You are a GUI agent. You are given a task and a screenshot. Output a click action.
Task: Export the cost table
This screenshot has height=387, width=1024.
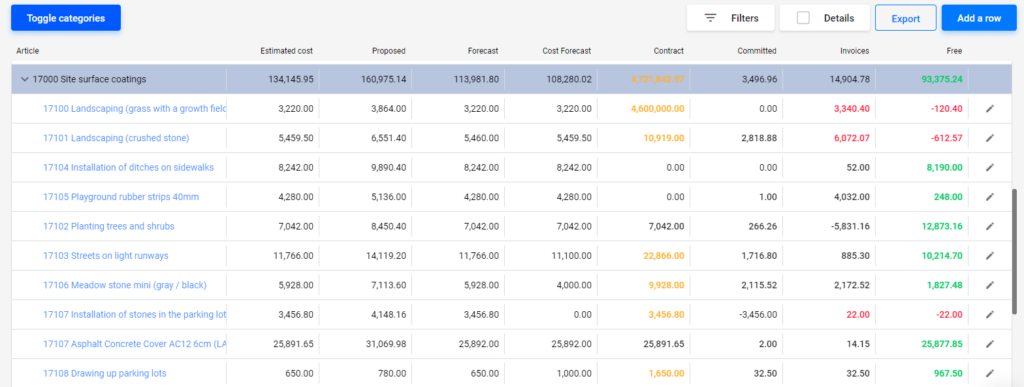pos(906,18)
